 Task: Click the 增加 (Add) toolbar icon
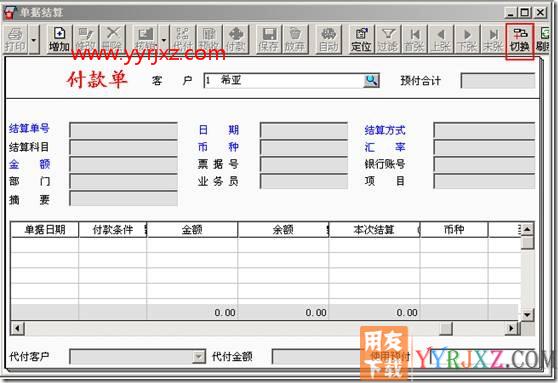59,39
